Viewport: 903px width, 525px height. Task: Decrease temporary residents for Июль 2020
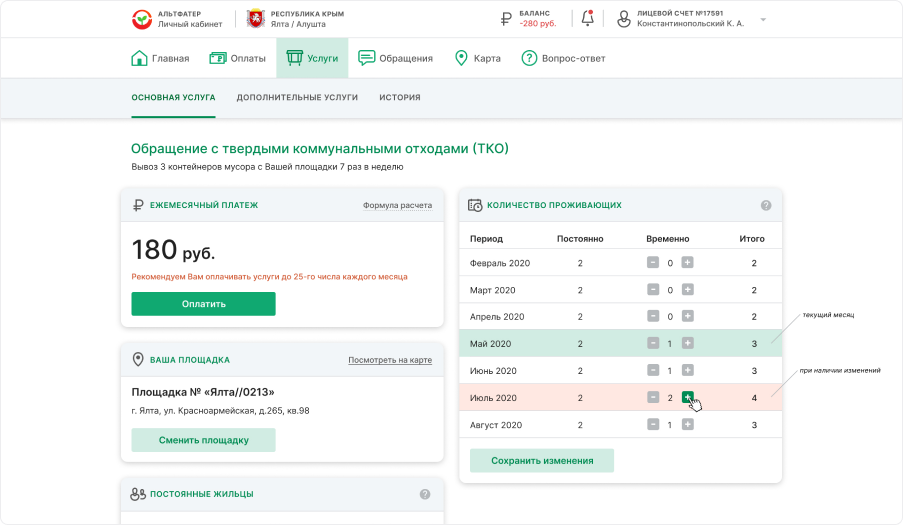[x=652, y=397]
